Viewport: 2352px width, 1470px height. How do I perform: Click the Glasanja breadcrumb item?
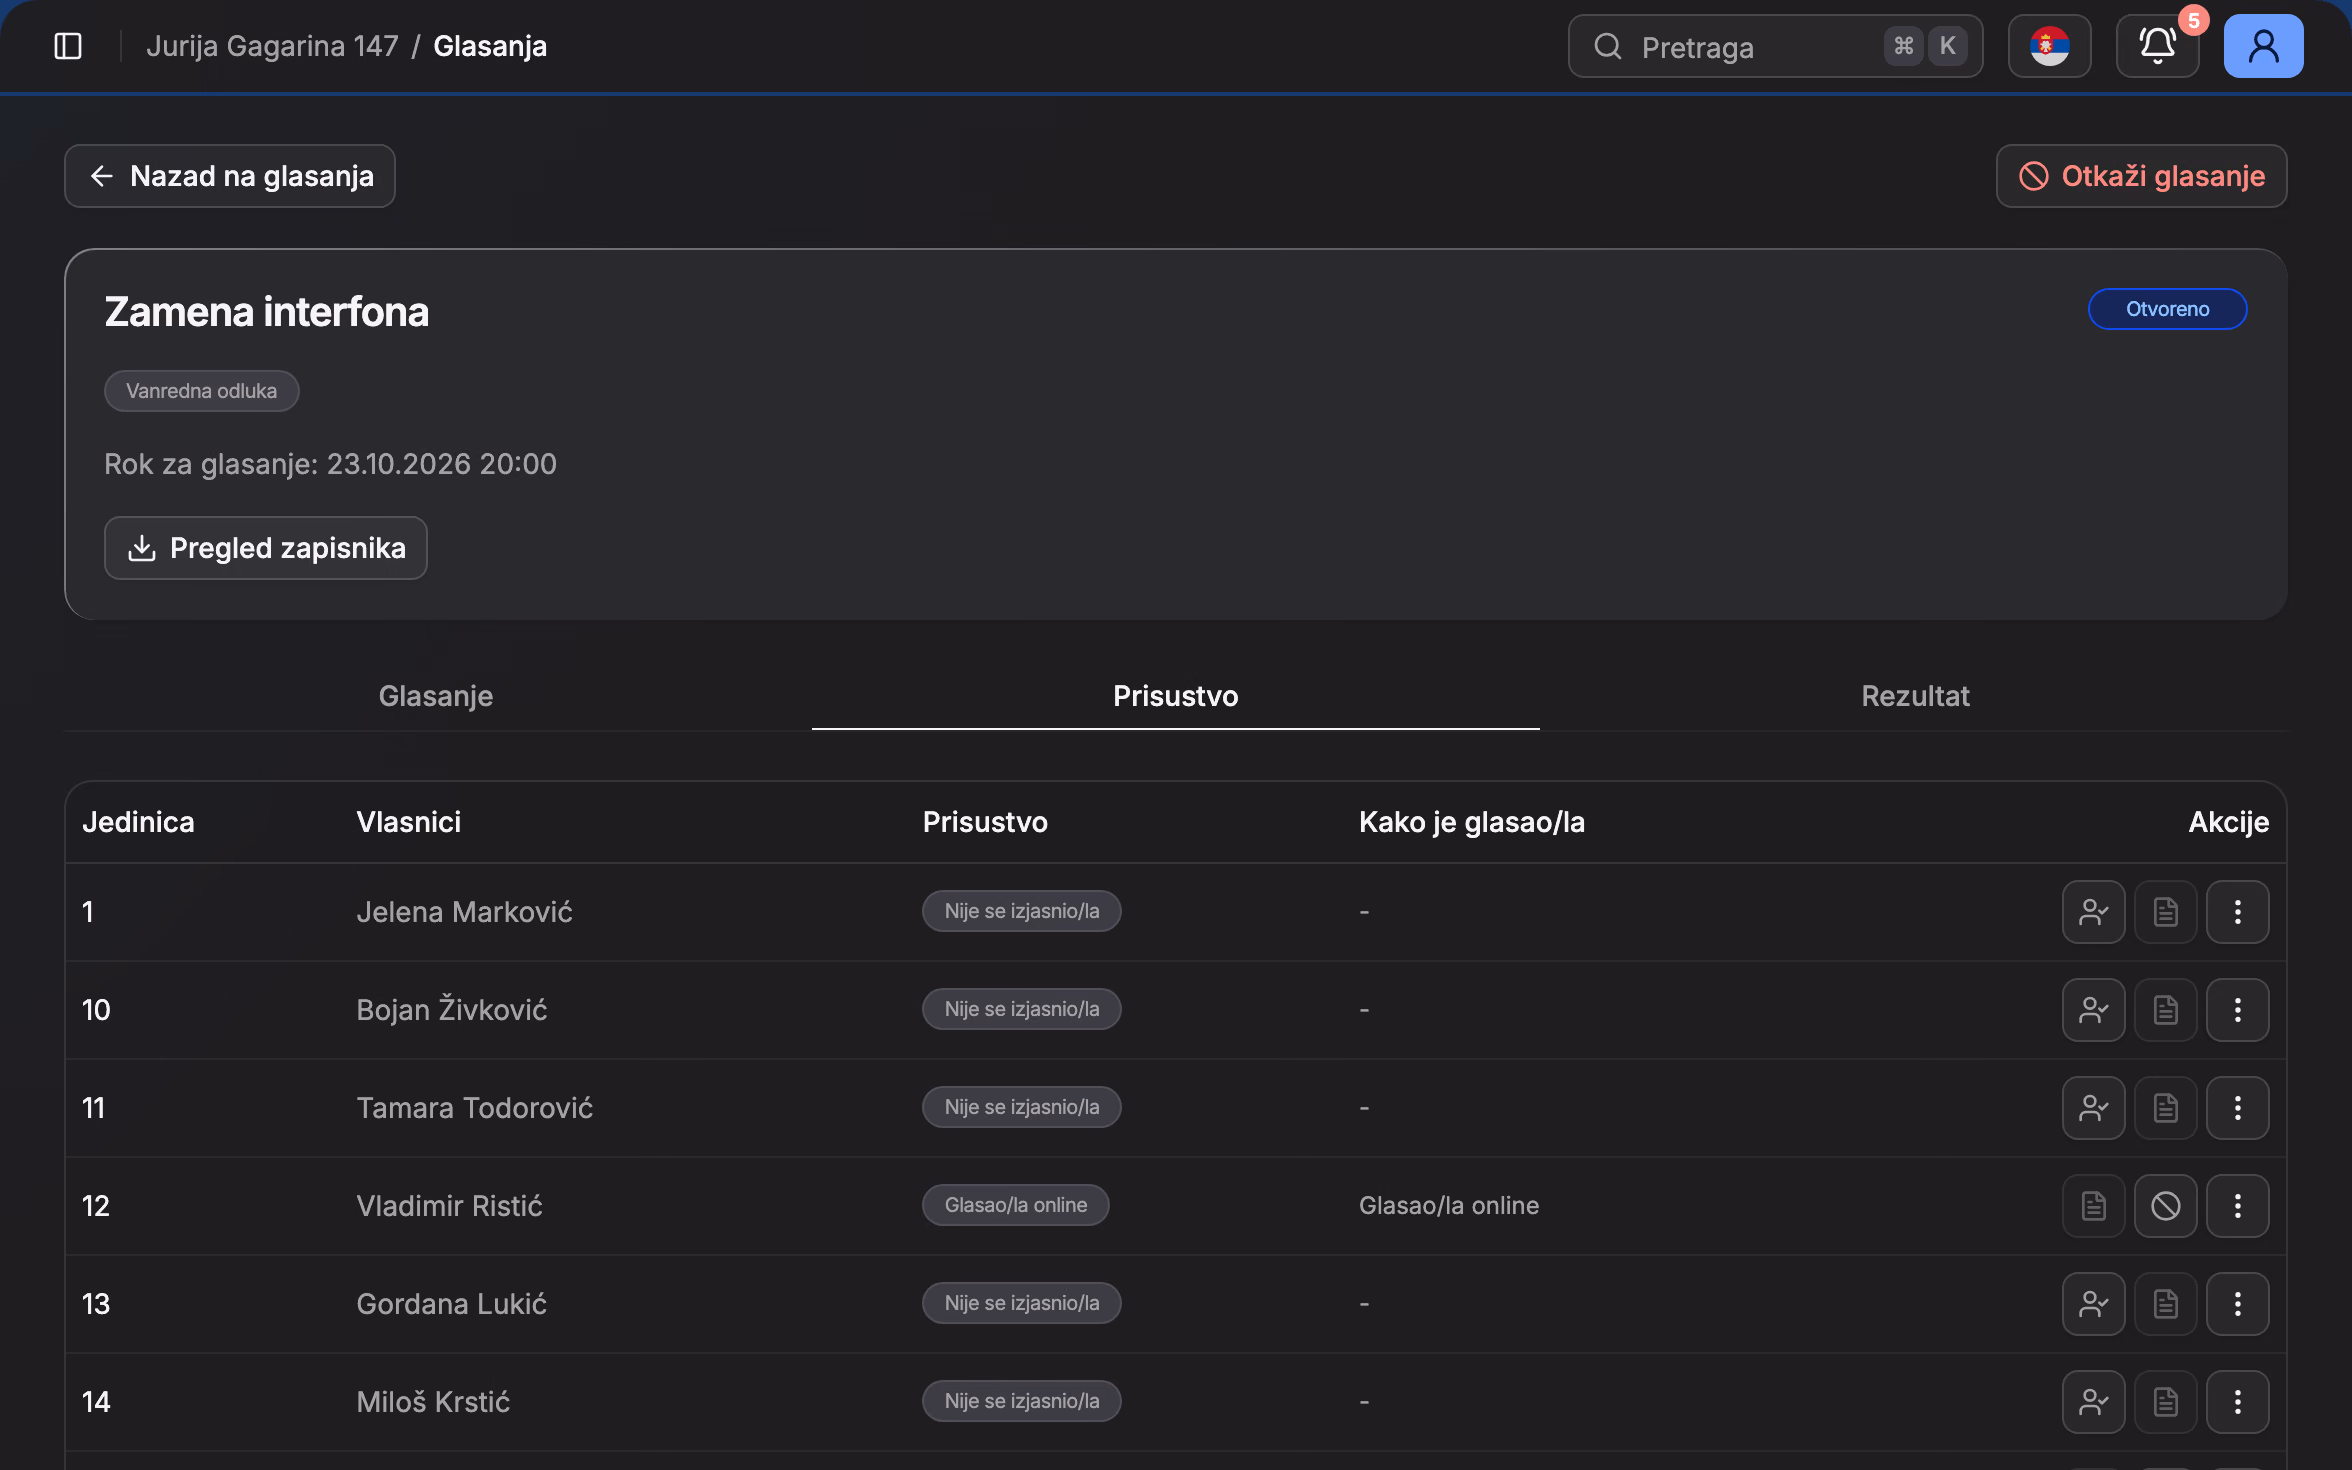[490, 46]
